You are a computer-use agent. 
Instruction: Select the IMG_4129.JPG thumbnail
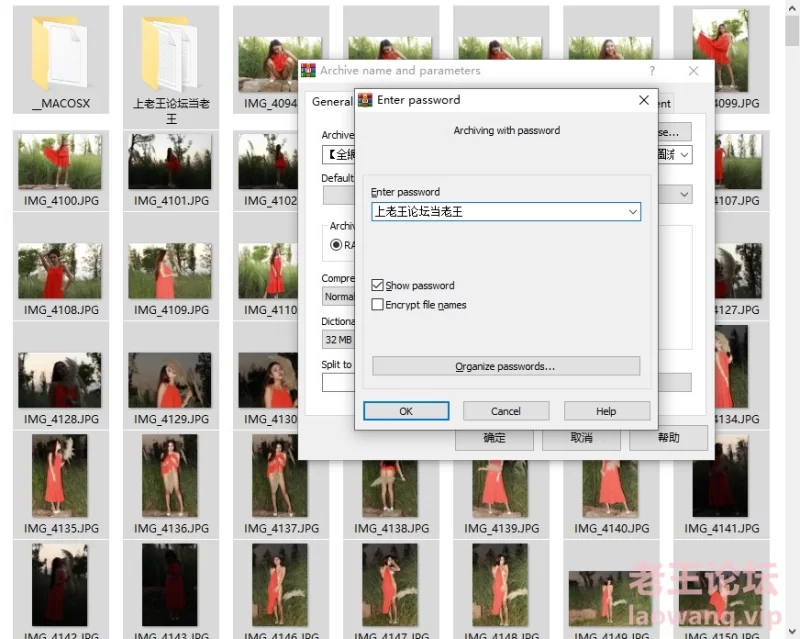coord(170,380)
